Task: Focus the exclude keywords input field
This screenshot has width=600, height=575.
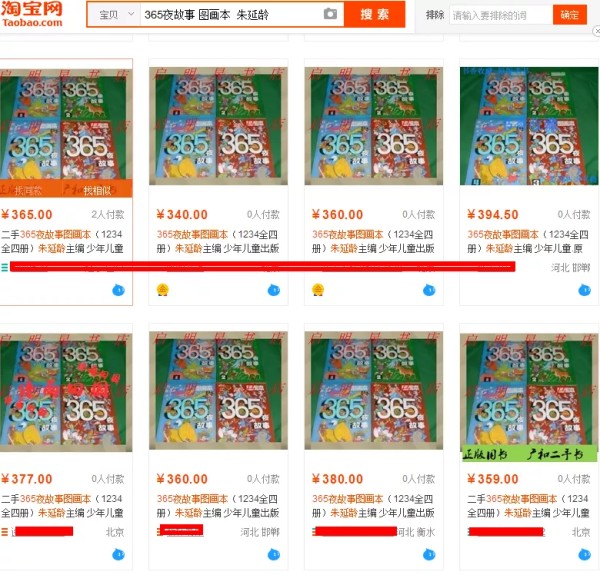Action: 501,15
